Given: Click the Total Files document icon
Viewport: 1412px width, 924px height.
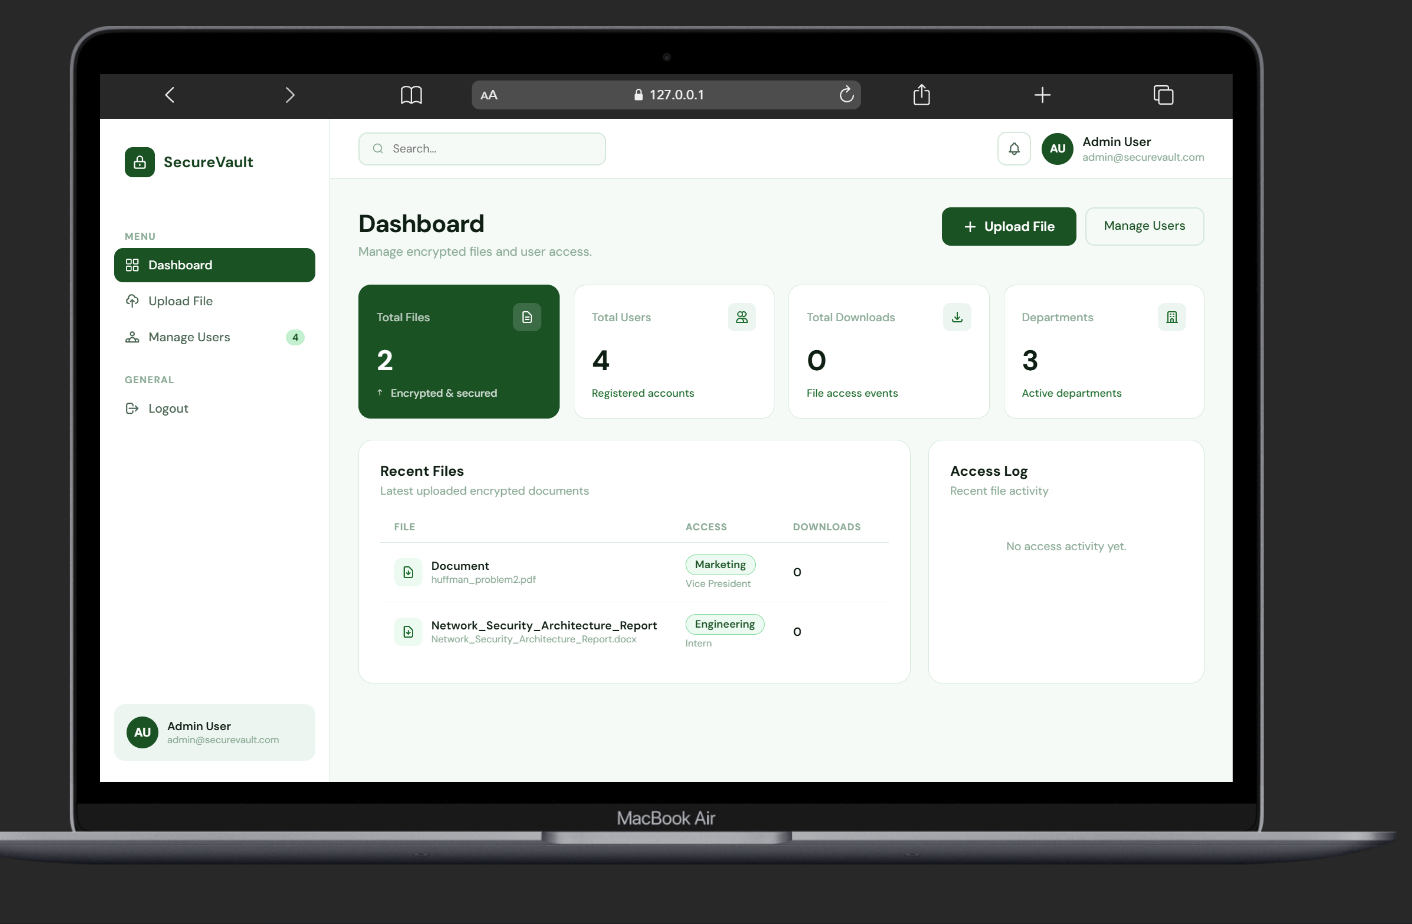Looking at the screenshot, I should (x=527, y=317).
